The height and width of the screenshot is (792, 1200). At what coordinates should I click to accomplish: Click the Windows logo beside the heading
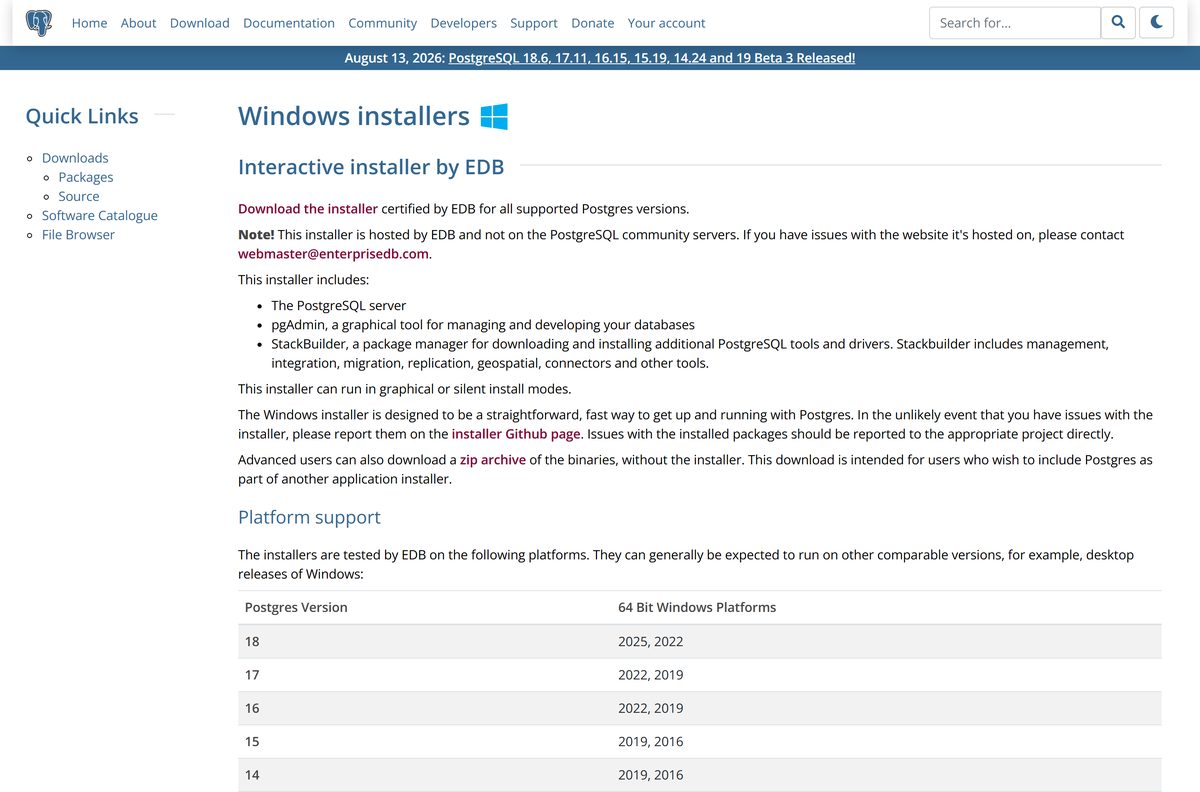point(494,116)
